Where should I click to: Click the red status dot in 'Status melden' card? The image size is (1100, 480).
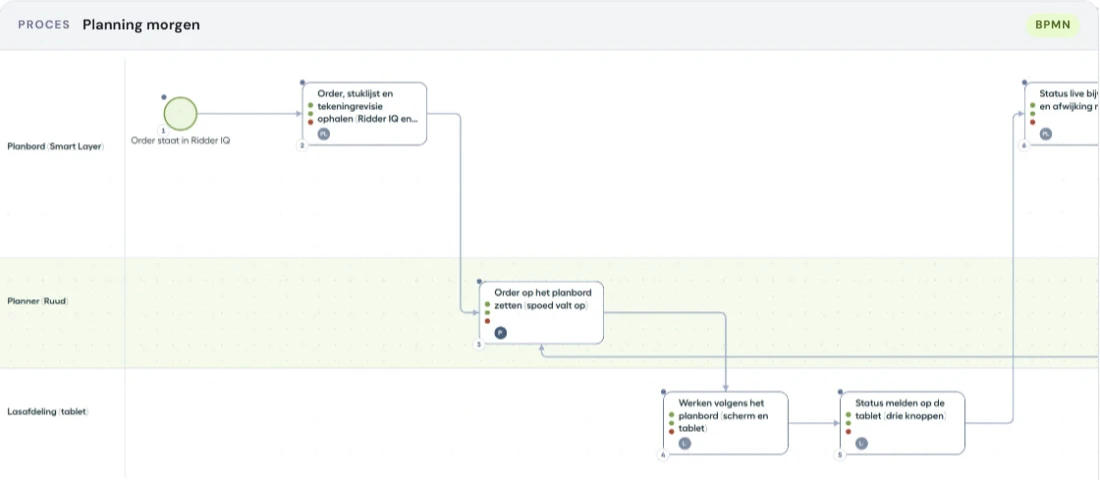[848, 431]
